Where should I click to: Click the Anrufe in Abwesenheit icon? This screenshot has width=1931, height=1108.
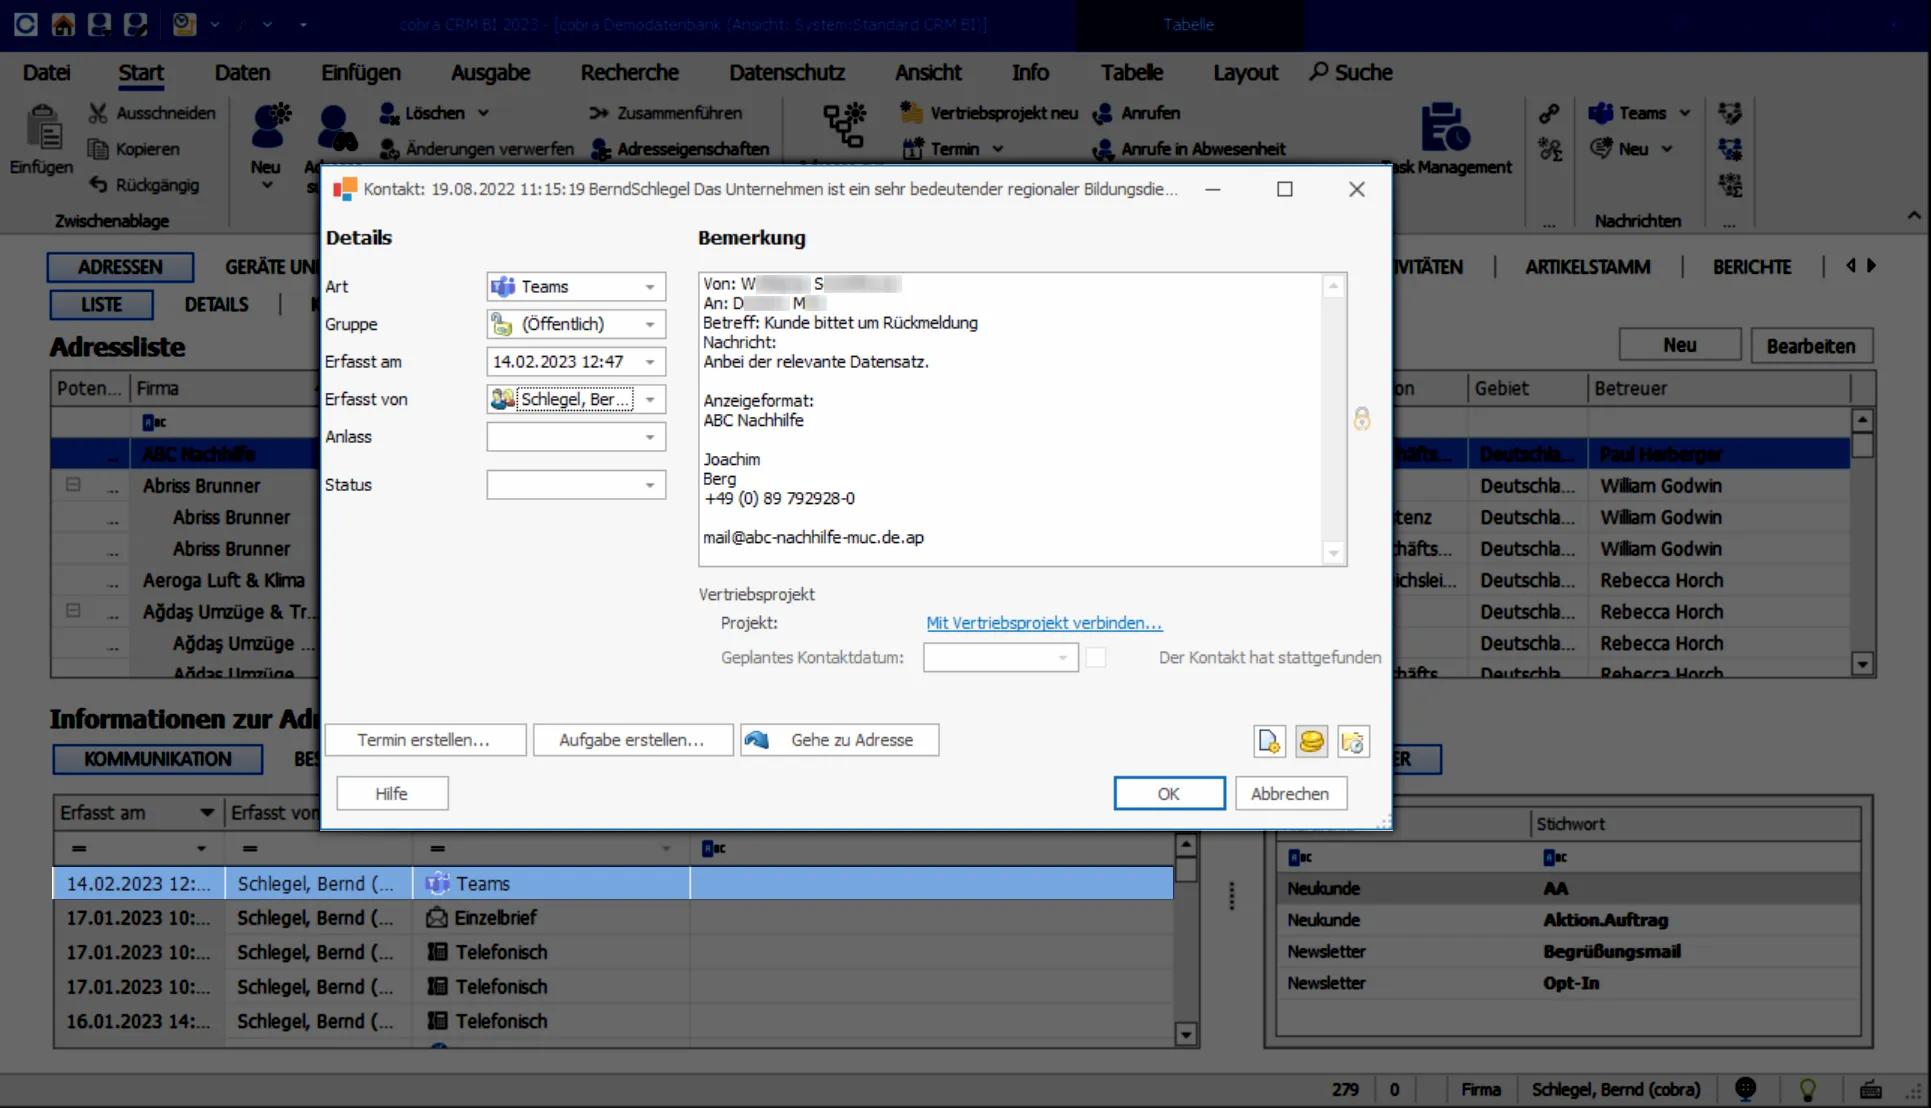point(1103,149)
